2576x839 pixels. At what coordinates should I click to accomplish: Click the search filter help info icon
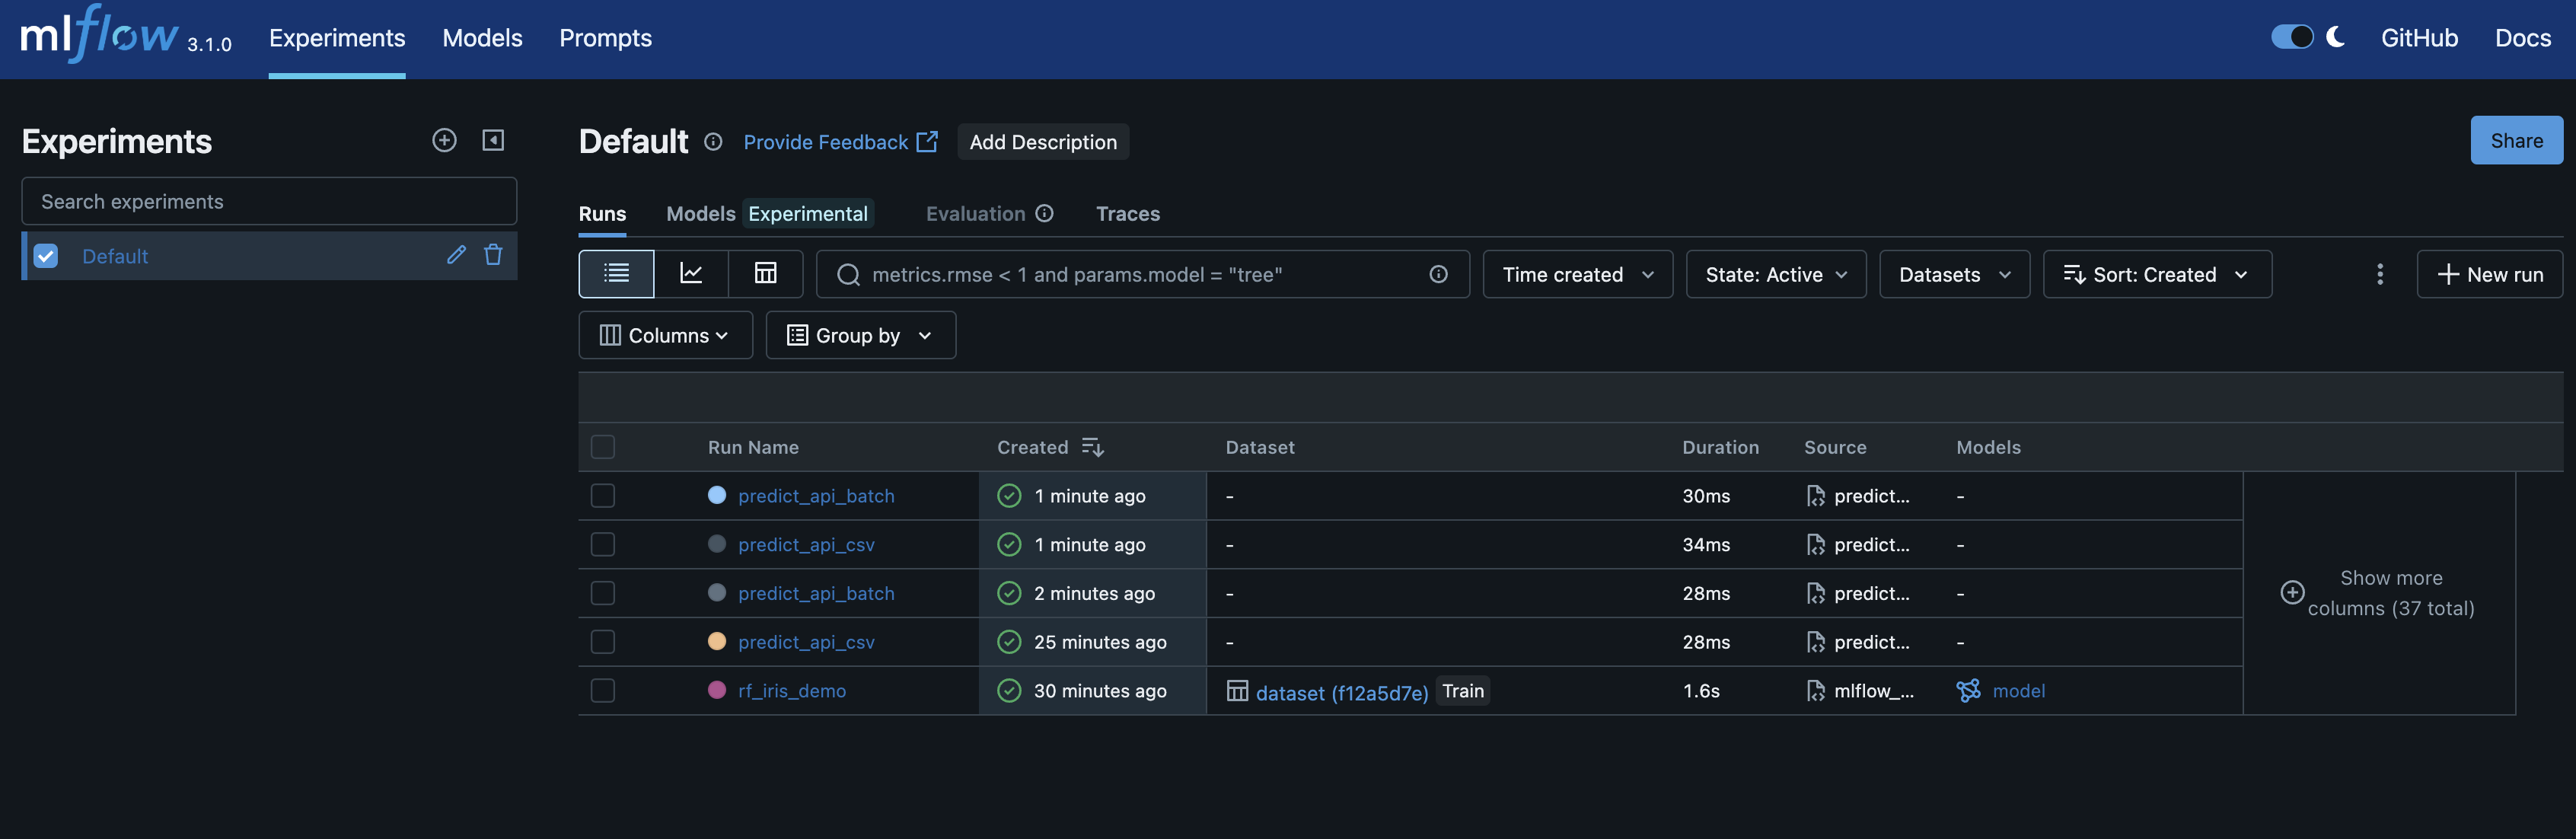(x=1438, y=274)
